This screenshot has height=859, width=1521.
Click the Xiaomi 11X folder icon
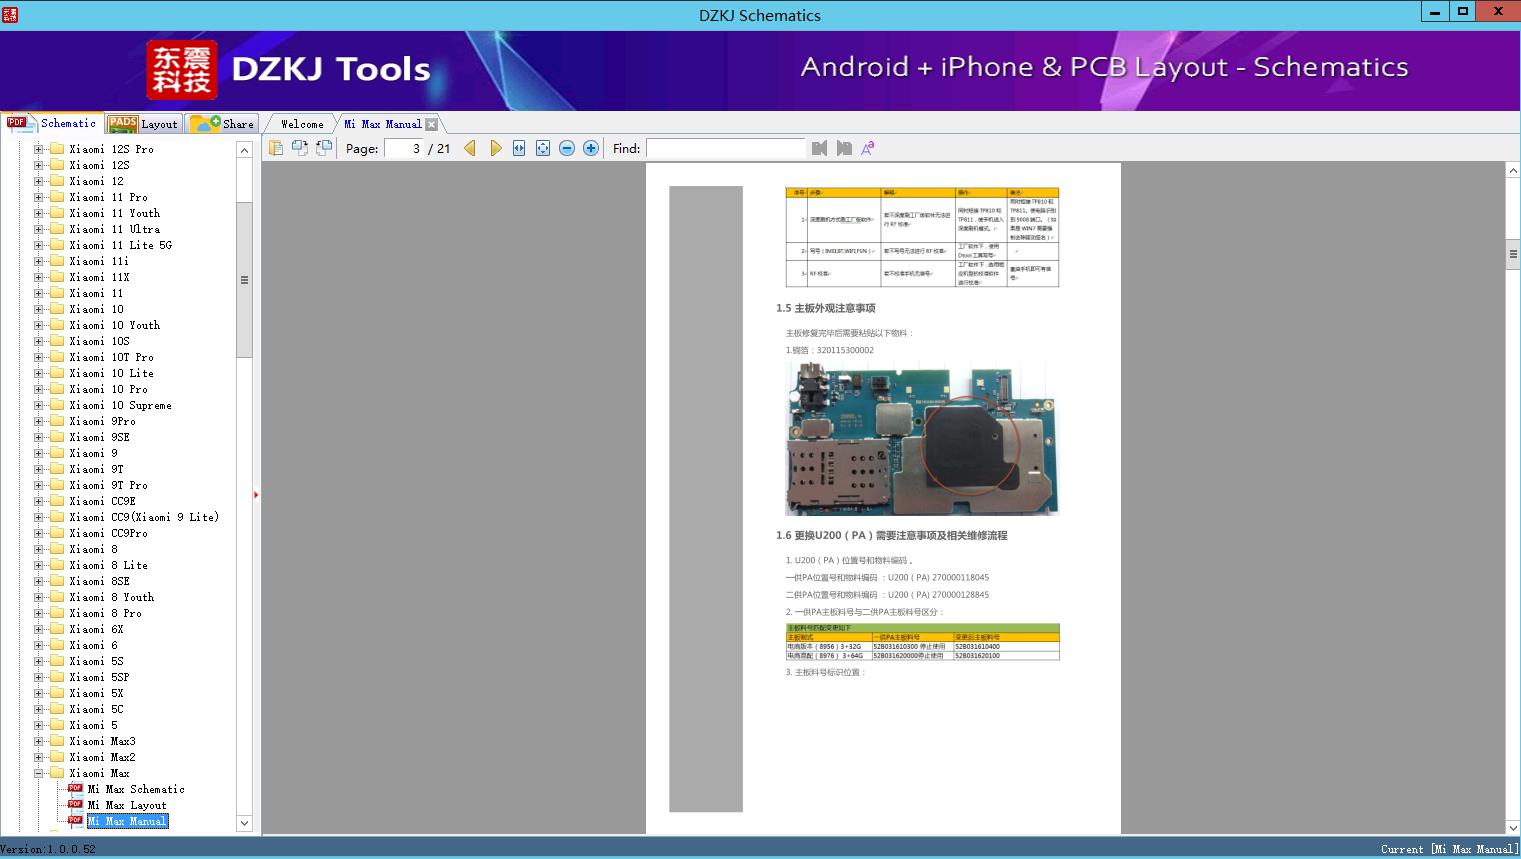(x=57, y=277)
